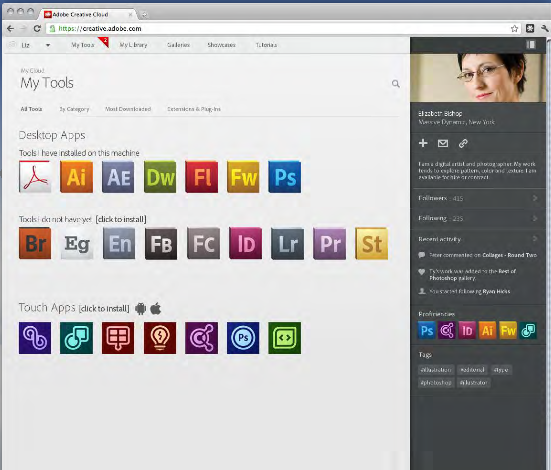Bookmark the page with the star icon

point(514,28)
